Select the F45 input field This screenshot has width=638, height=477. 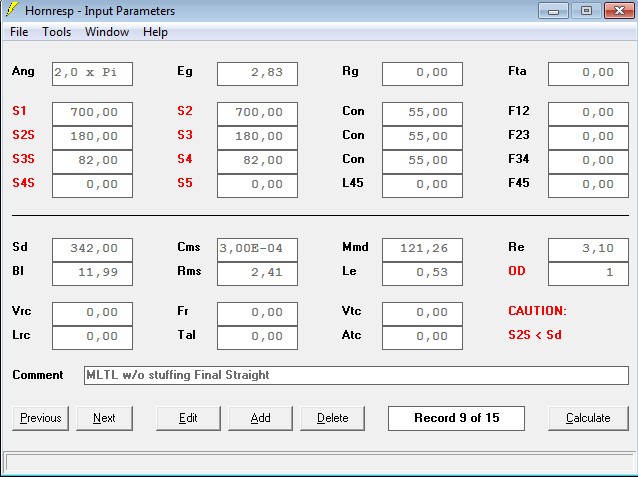(588, 186)
